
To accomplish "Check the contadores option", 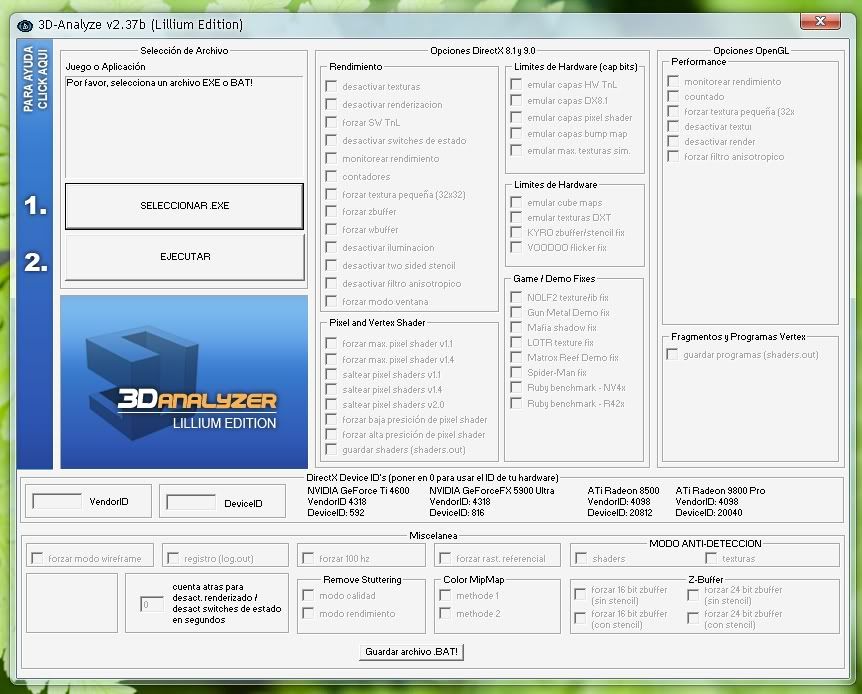I will 331,176.
